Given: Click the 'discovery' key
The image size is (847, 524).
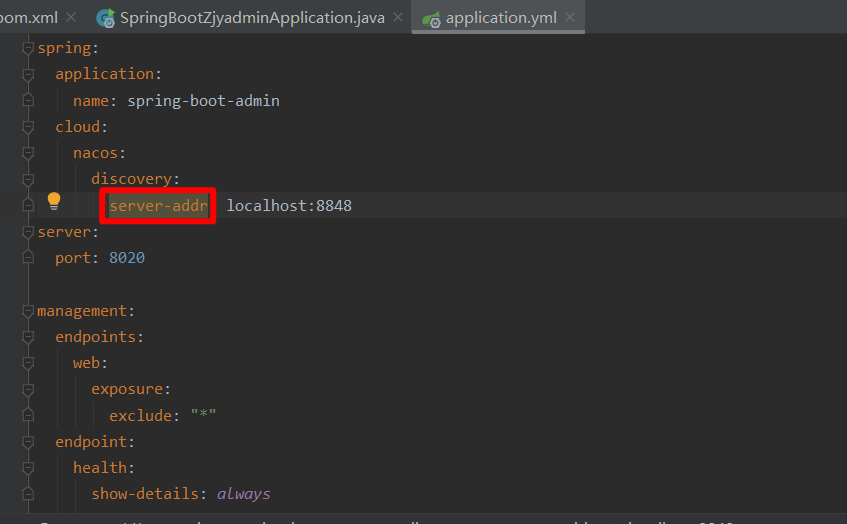Looking at the screenshot, I should click(132, 179).
